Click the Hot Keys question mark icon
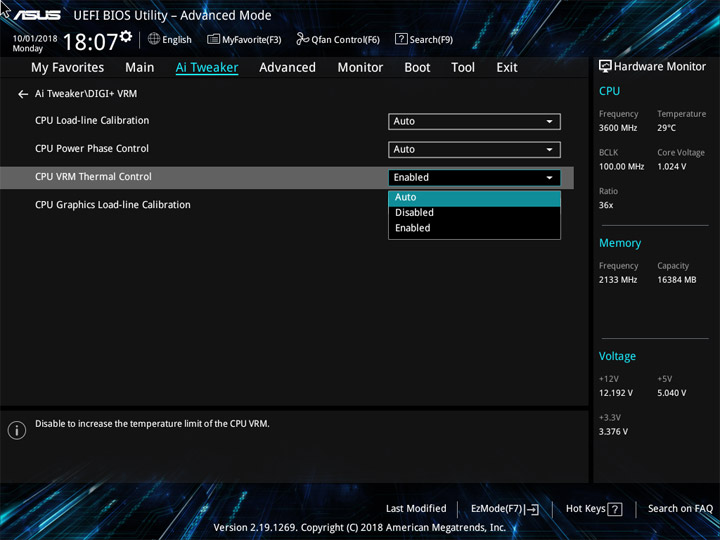Image resolution: width=720 pixels, height=540 pixels. click(x=615, y=509)
